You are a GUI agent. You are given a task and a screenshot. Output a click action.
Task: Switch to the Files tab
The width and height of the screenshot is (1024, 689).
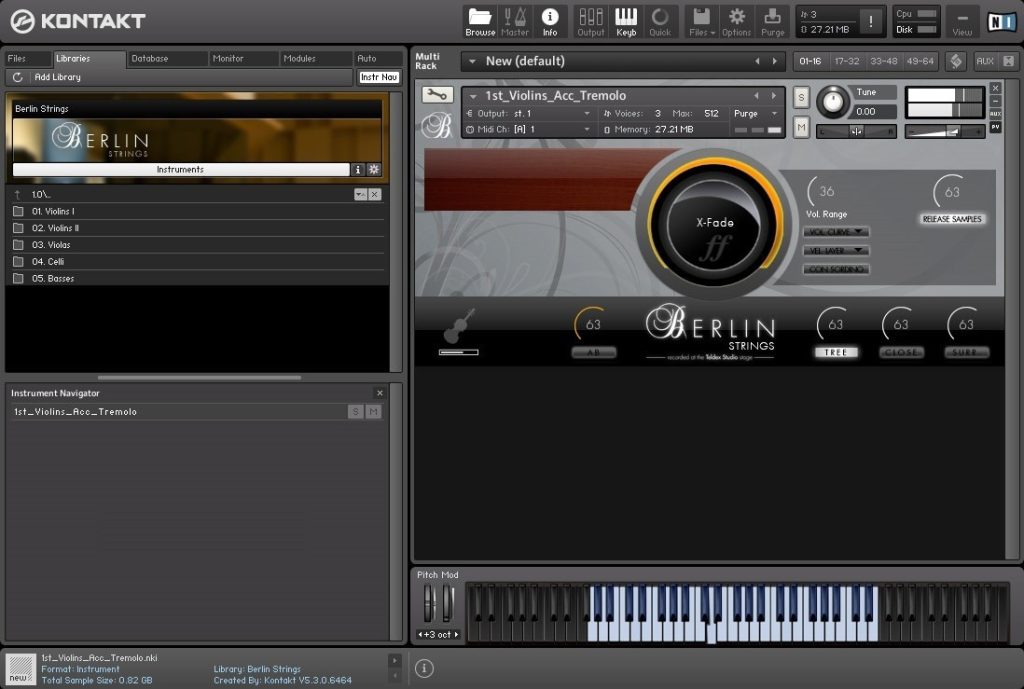click(x=17, y=59)
